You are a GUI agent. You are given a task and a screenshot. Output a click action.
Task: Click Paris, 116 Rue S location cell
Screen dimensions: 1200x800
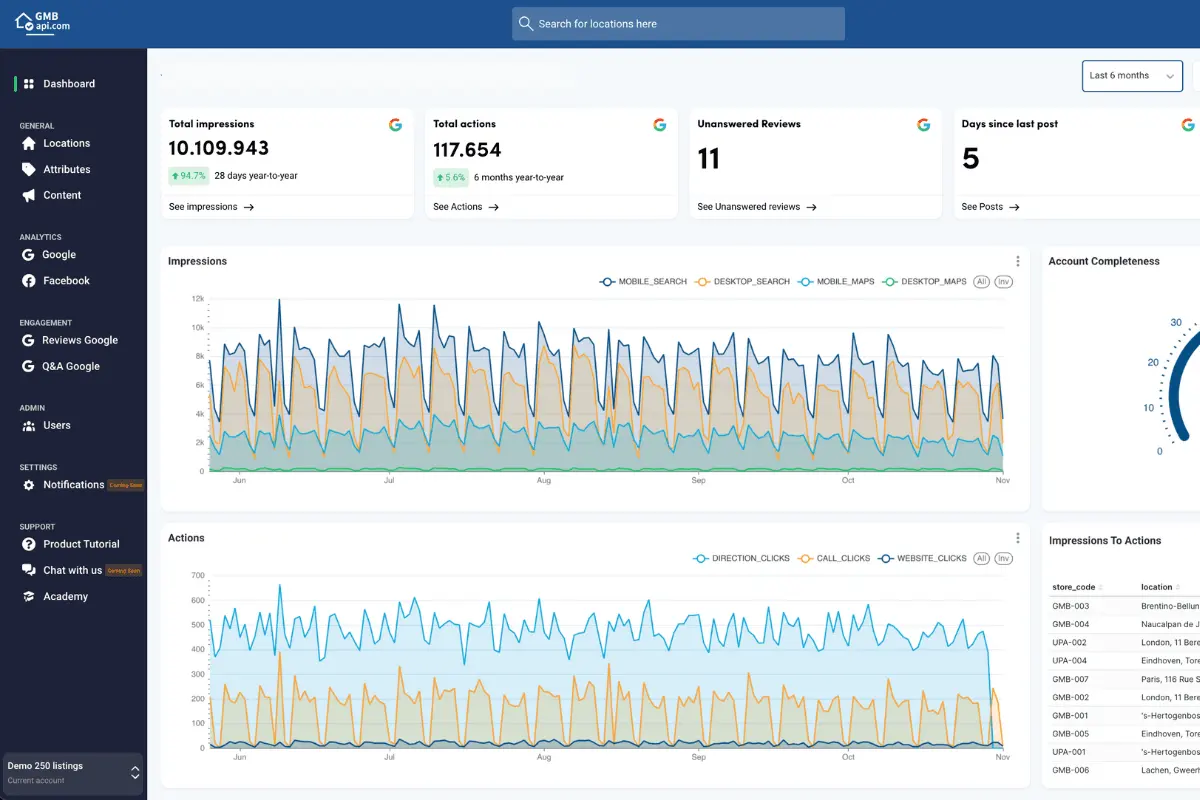coord(1170,679)
